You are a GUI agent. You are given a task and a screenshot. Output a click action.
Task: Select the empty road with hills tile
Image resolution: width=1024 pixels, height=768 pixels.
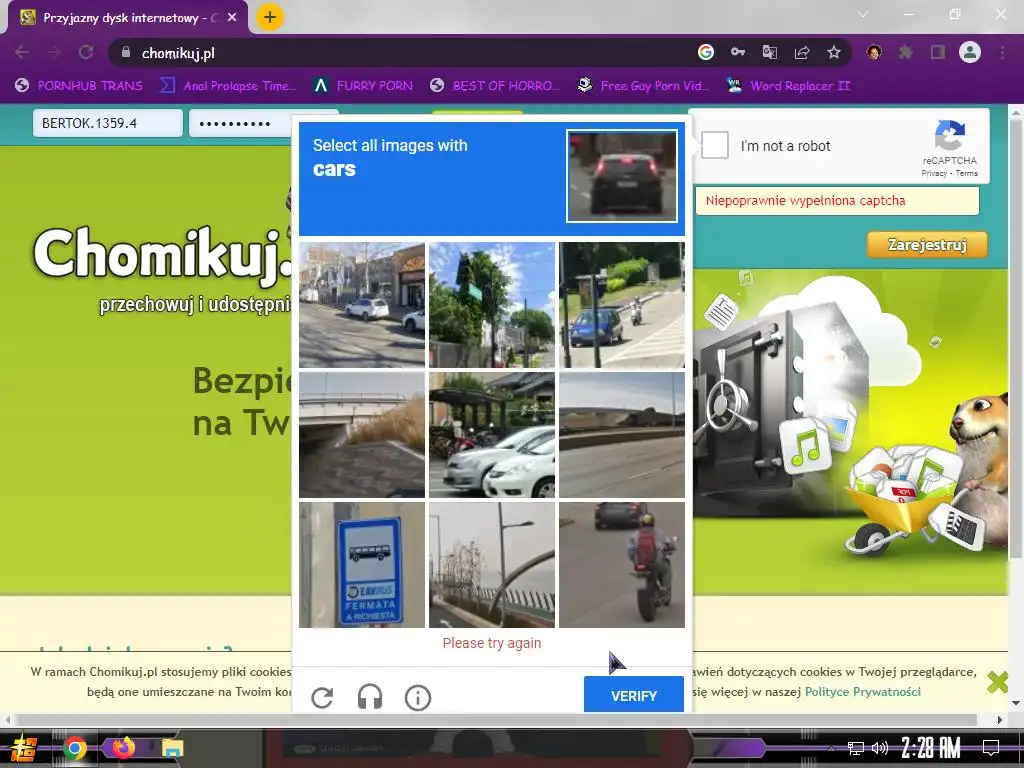622,435
